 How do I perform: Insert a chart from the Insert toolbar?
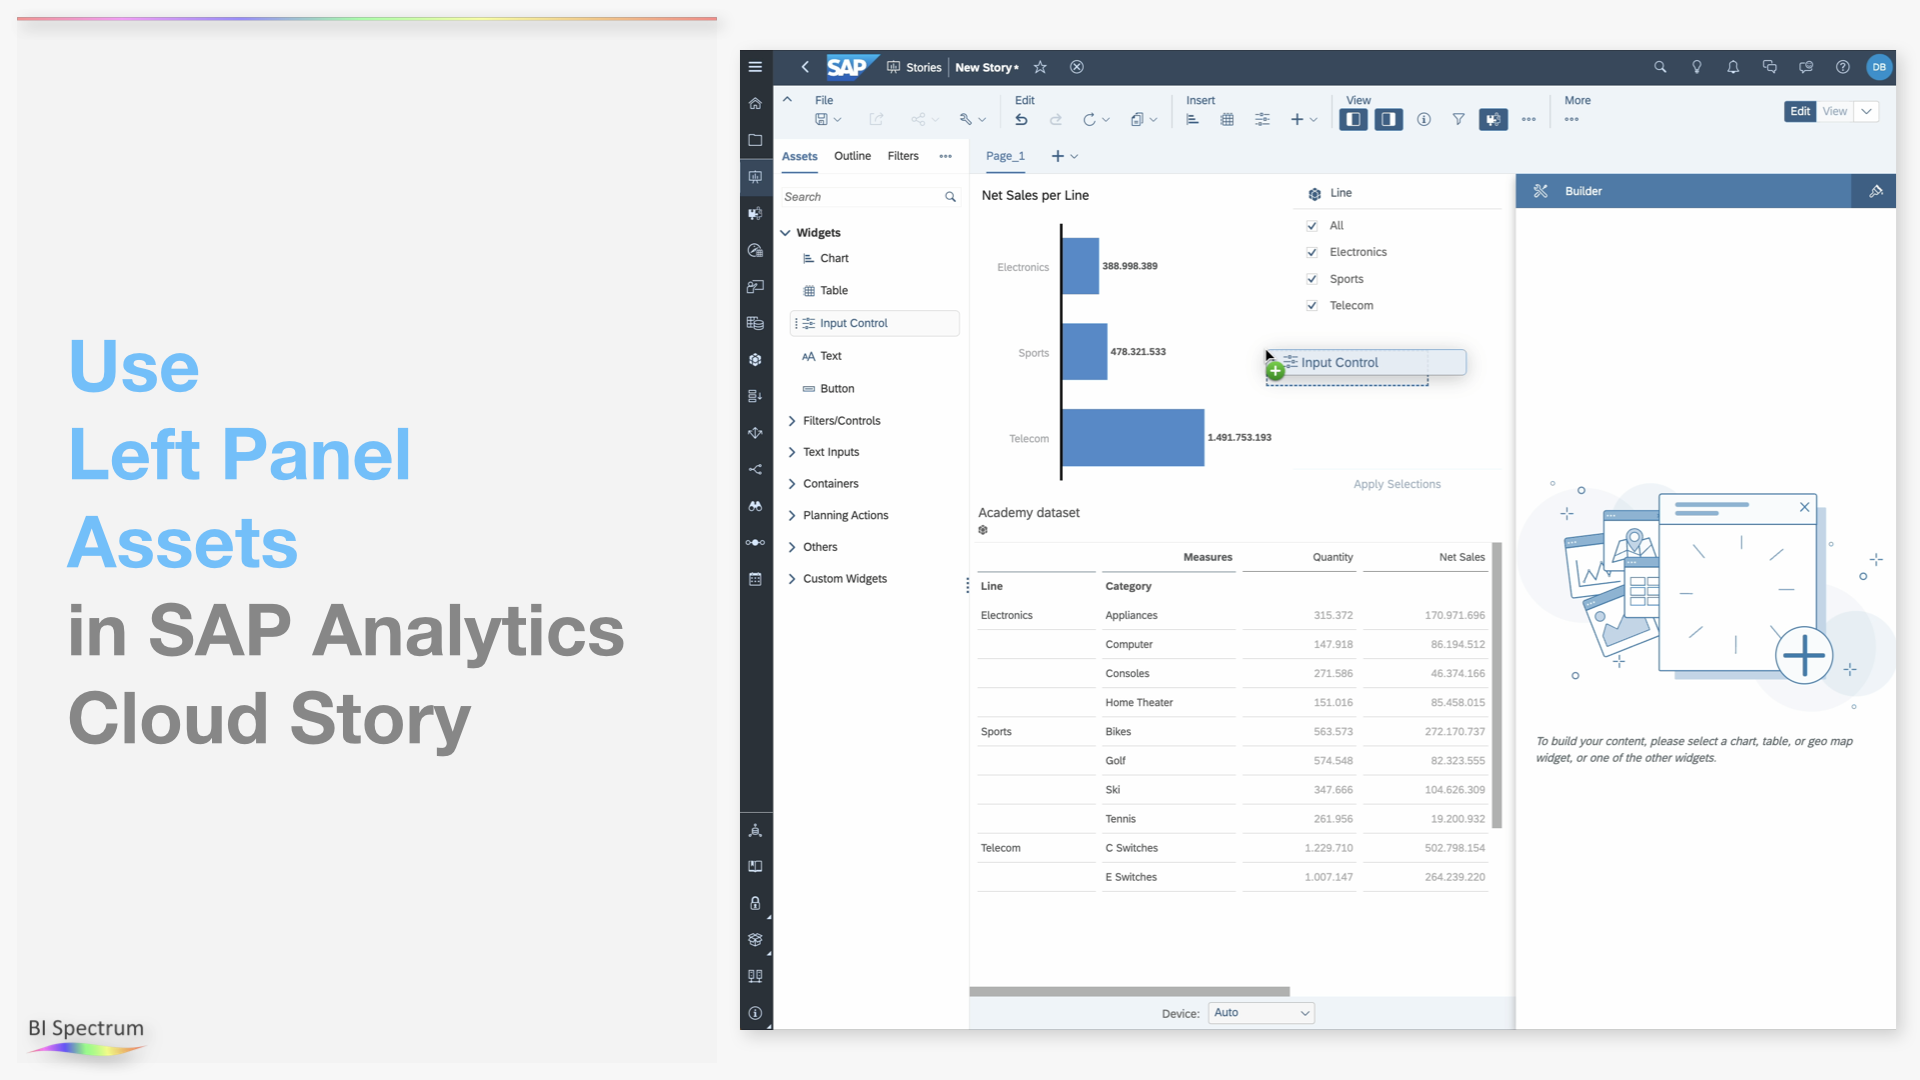pos(1192,120)
